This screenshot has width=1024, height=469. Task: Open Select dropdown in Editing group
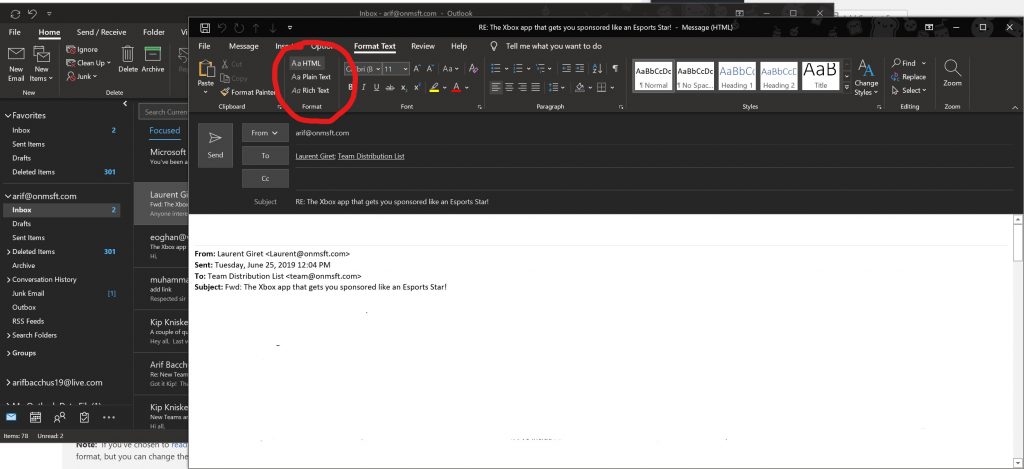pyautogui.click(x=908, y=90)
